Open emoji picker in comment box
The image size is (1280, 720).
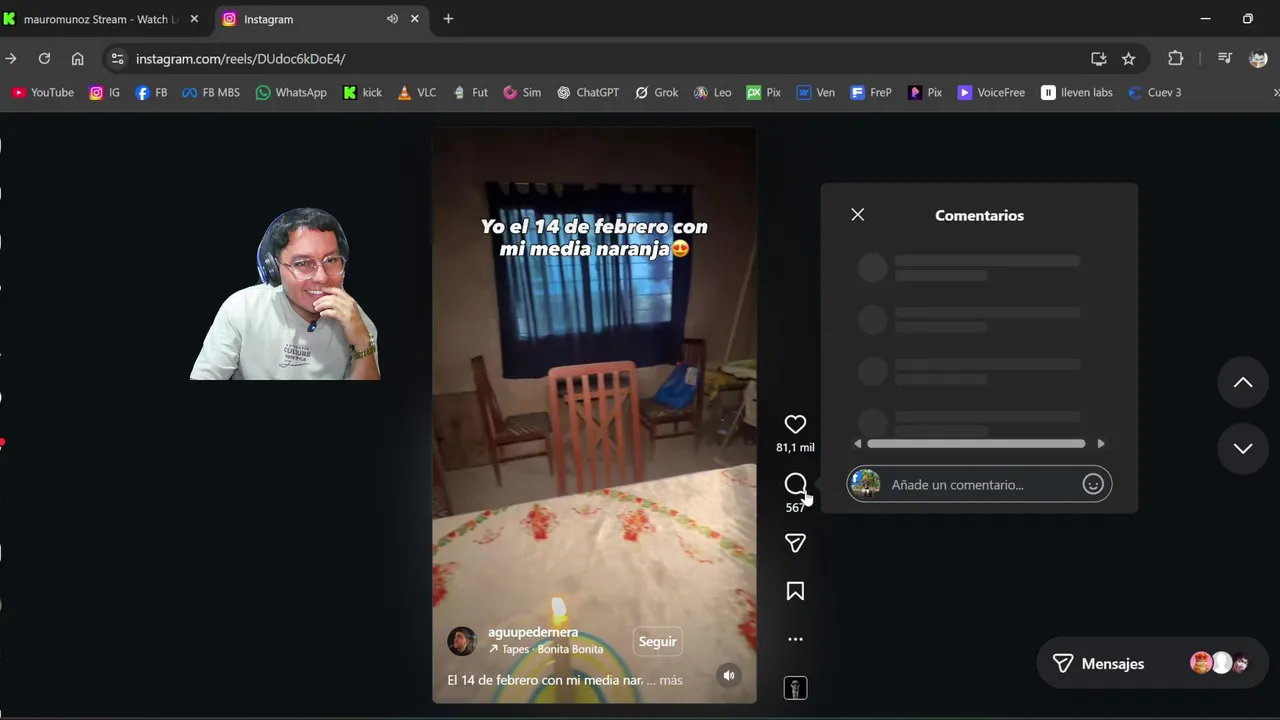pos(1093,484)
